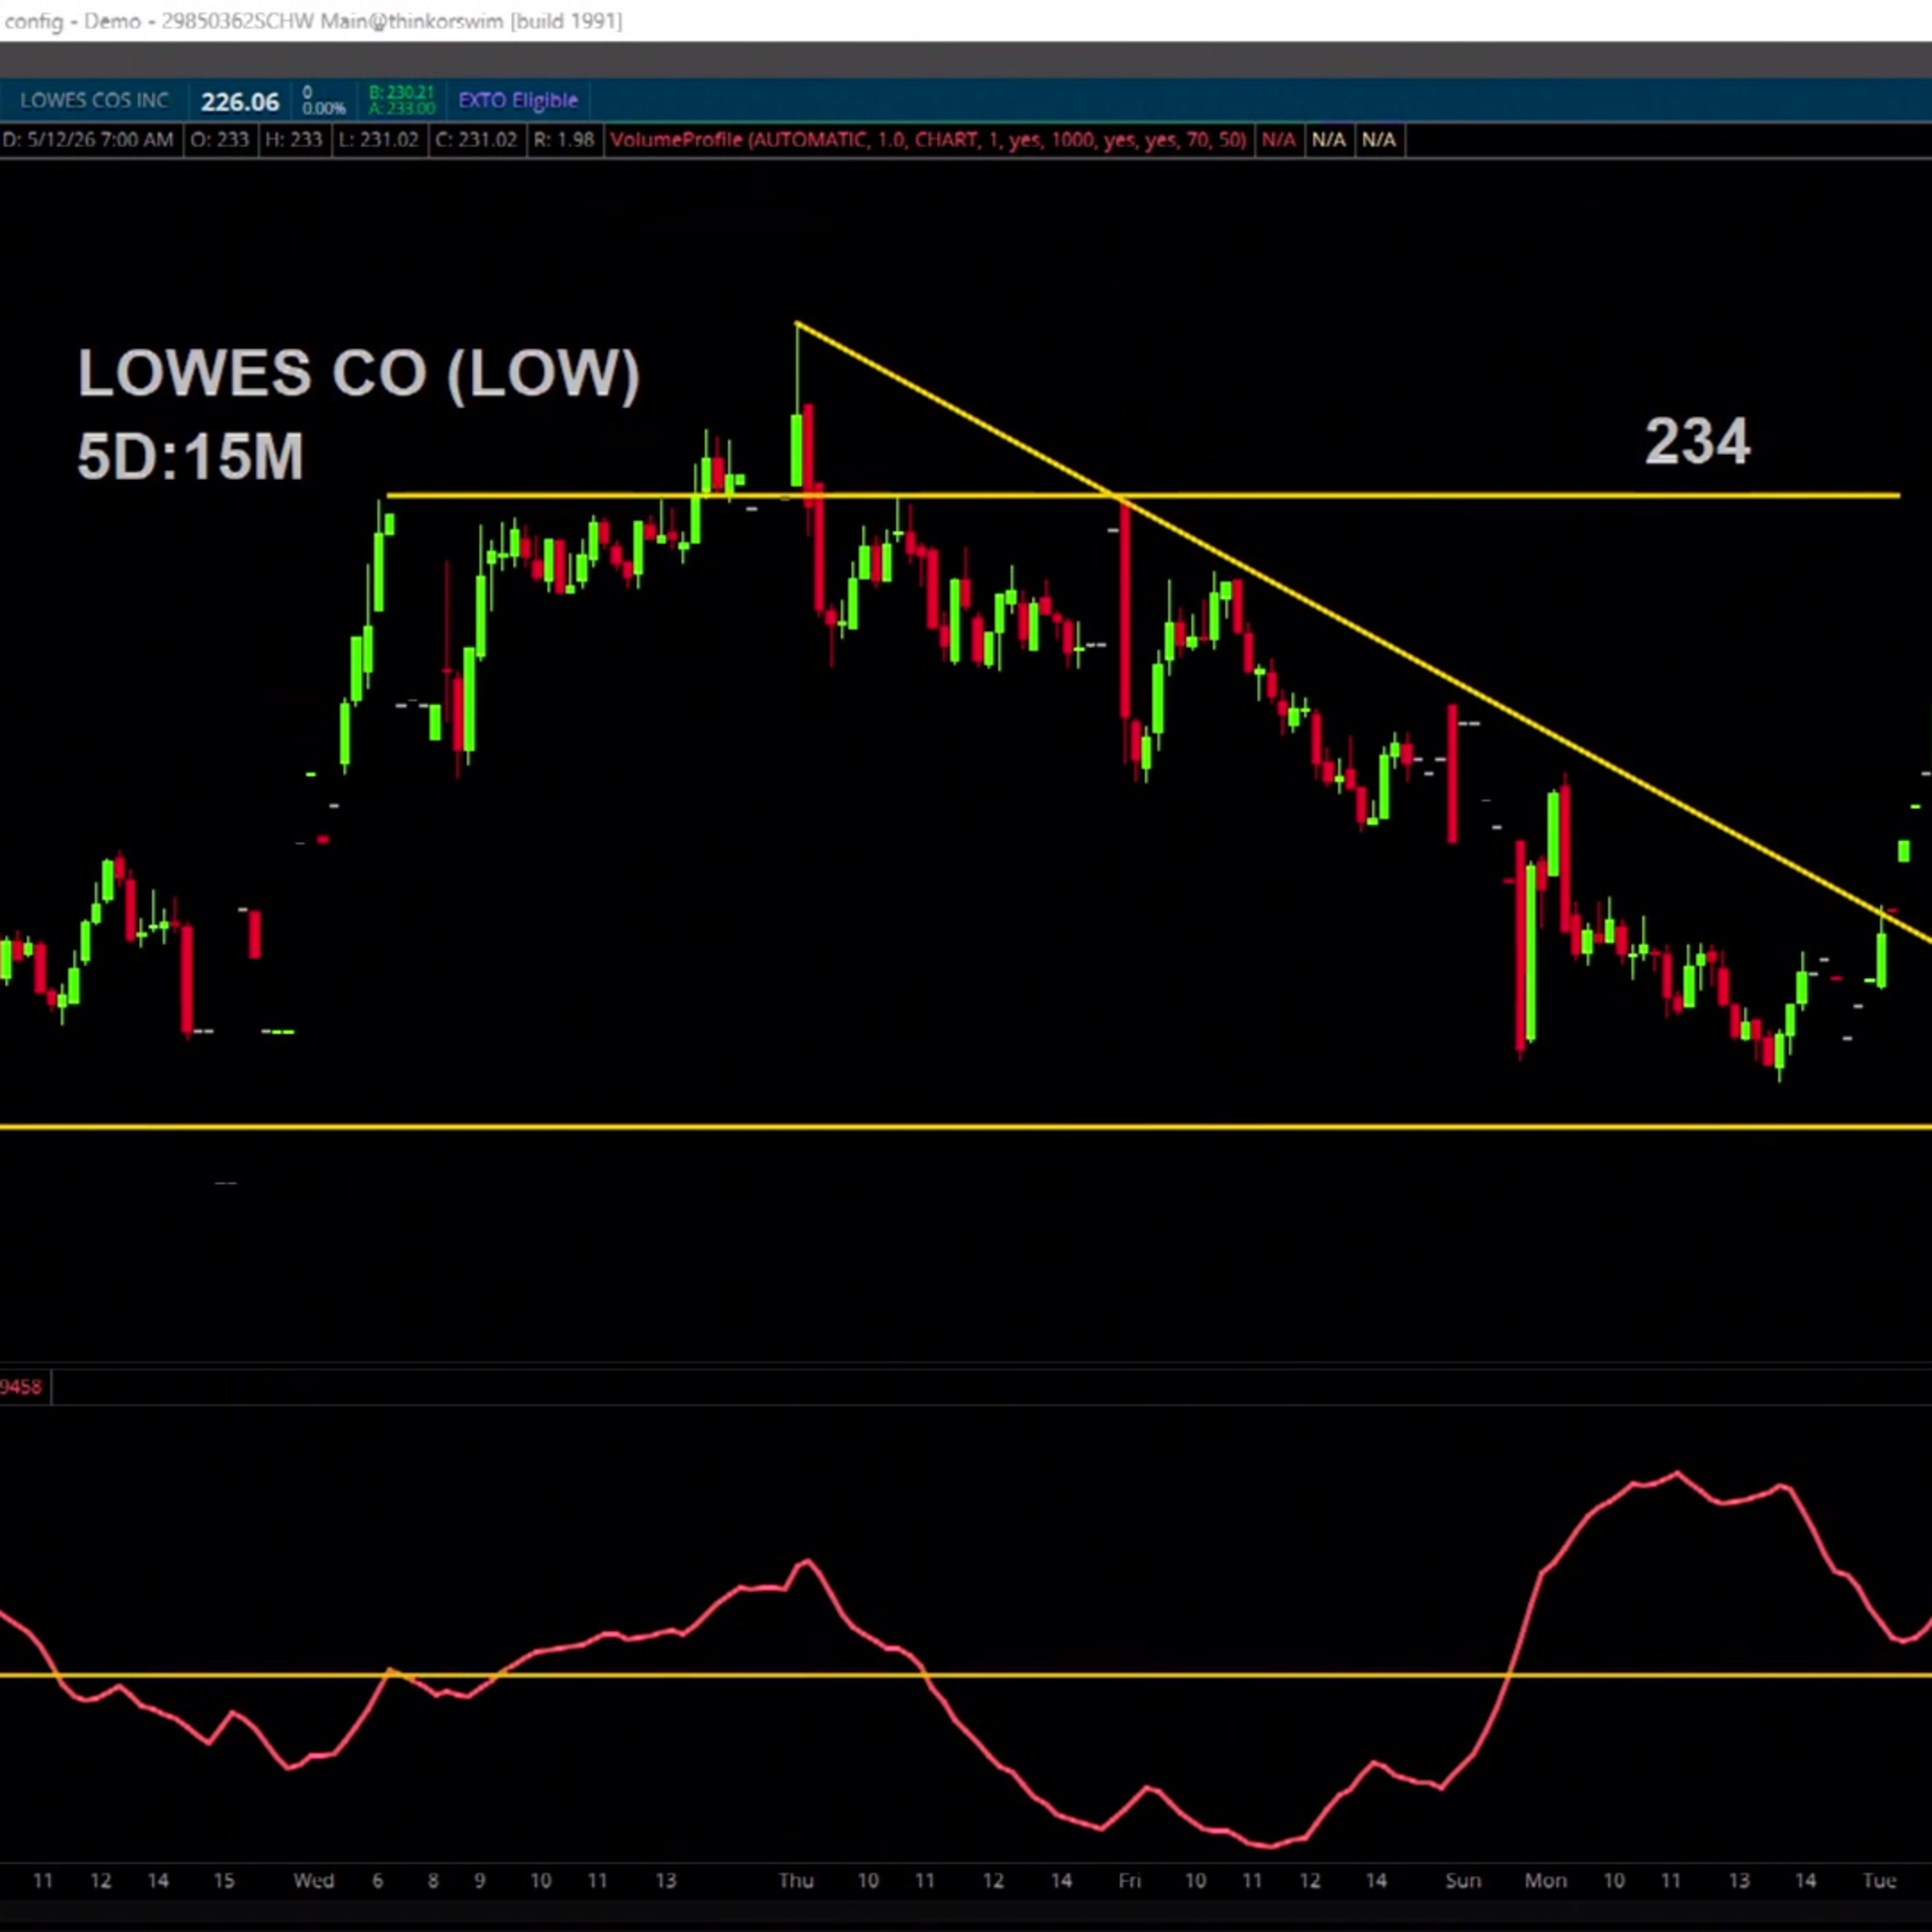Click the 9458 lower study value label
1932x1932 pixels.
click(x=21, y=1387)
